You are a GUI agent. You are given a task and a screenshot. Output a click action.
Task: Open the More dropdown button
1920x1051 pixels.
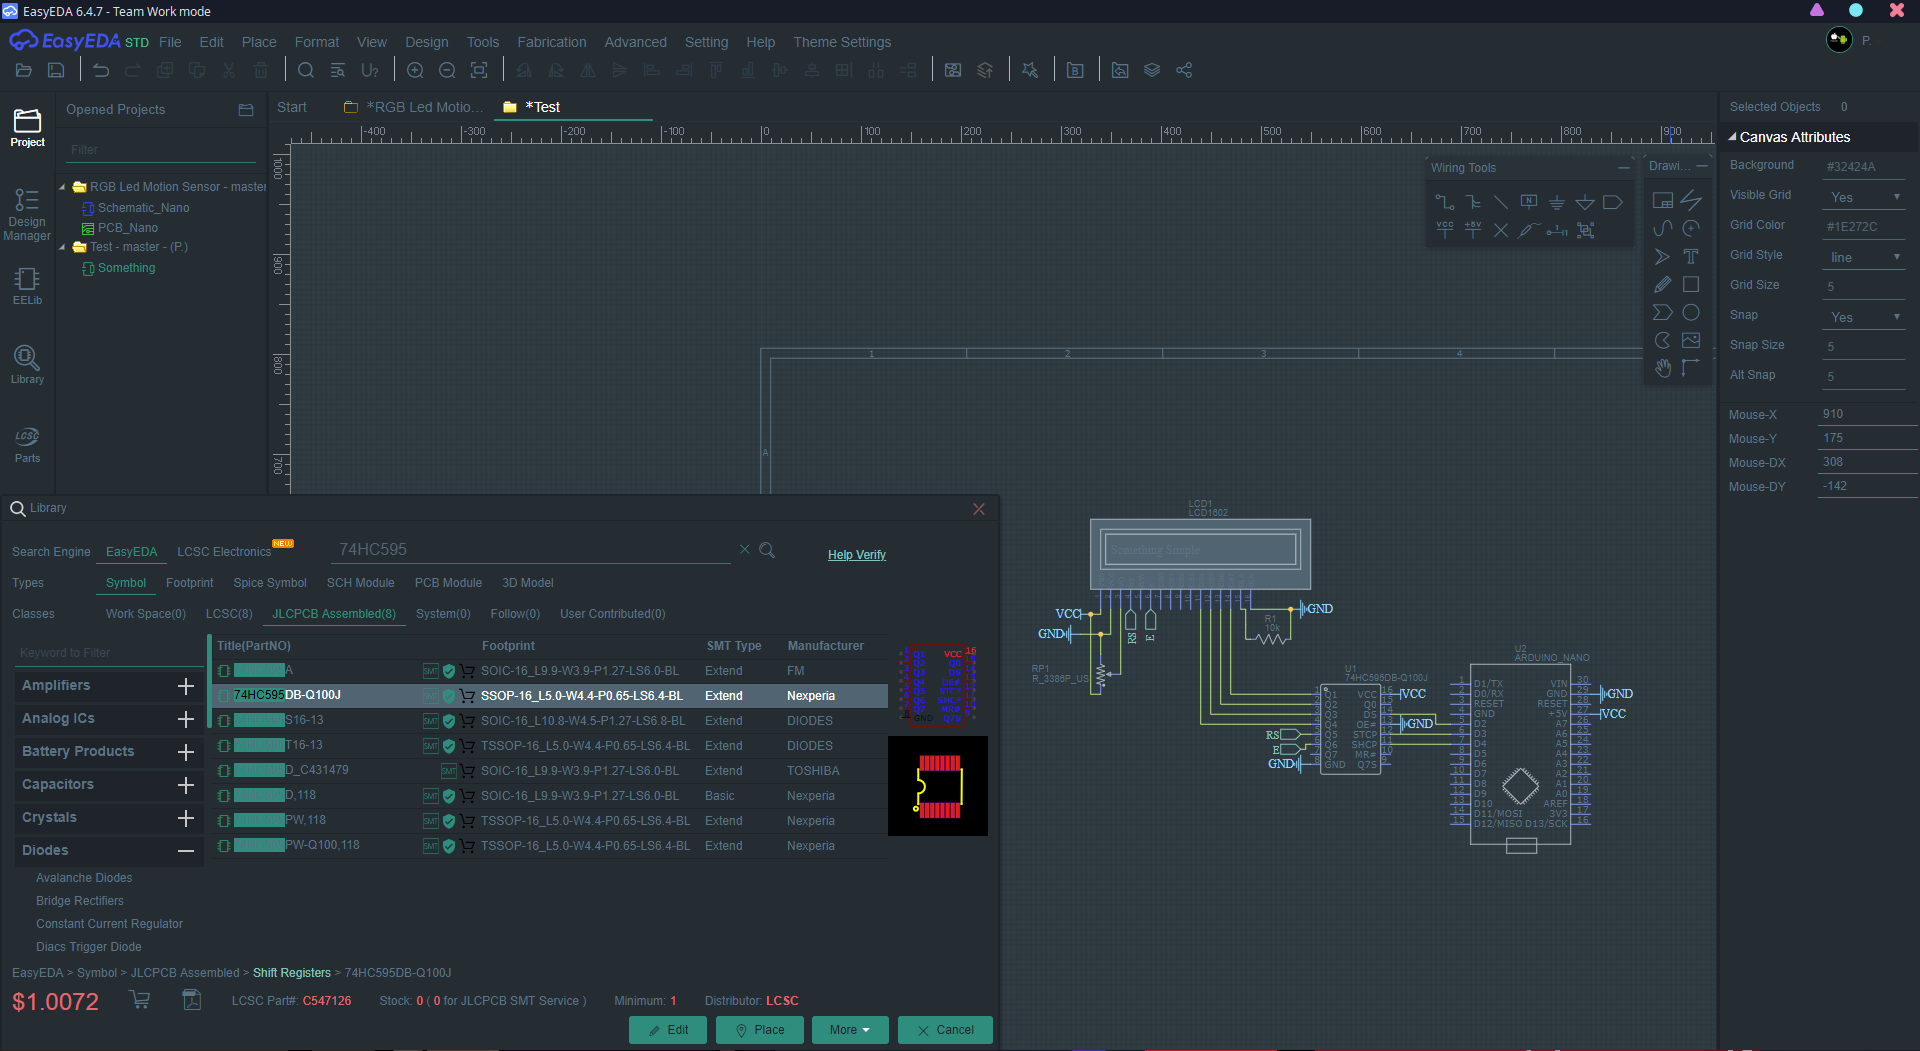(x=850, y=1030)
